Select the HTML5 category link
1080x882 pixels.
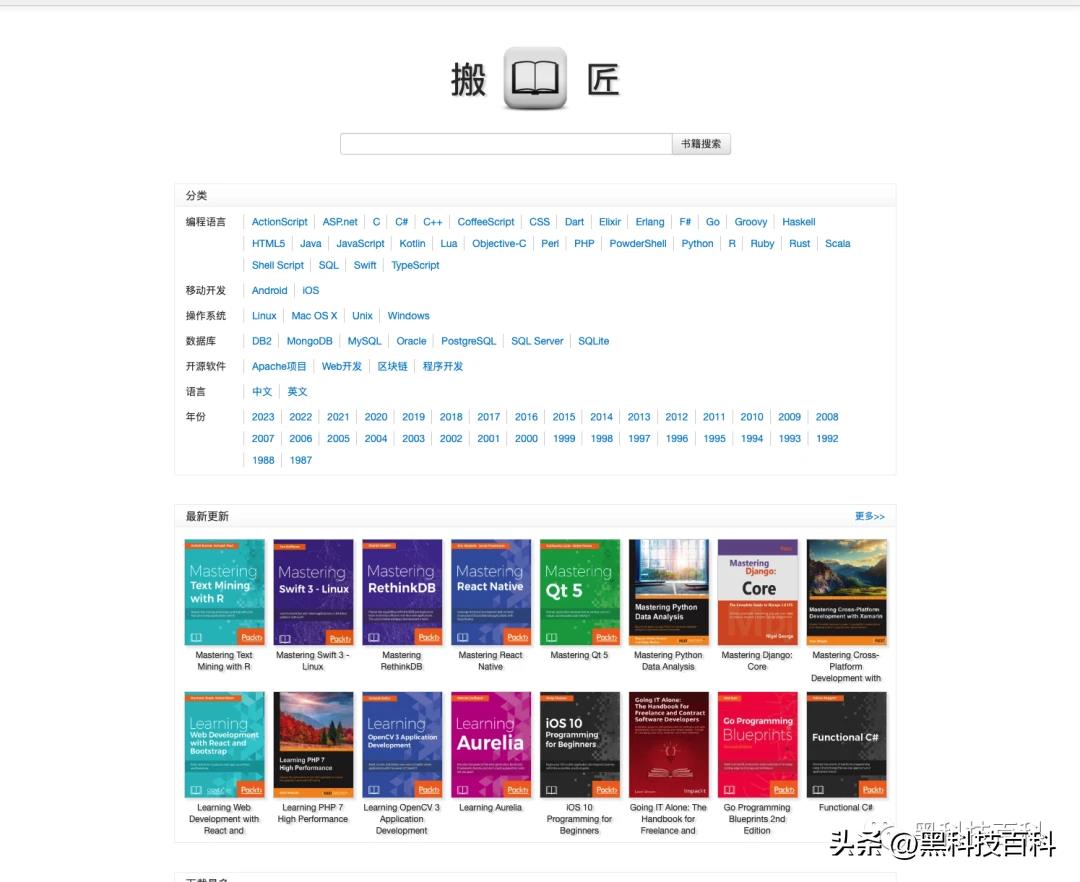[x=268, y=243]
